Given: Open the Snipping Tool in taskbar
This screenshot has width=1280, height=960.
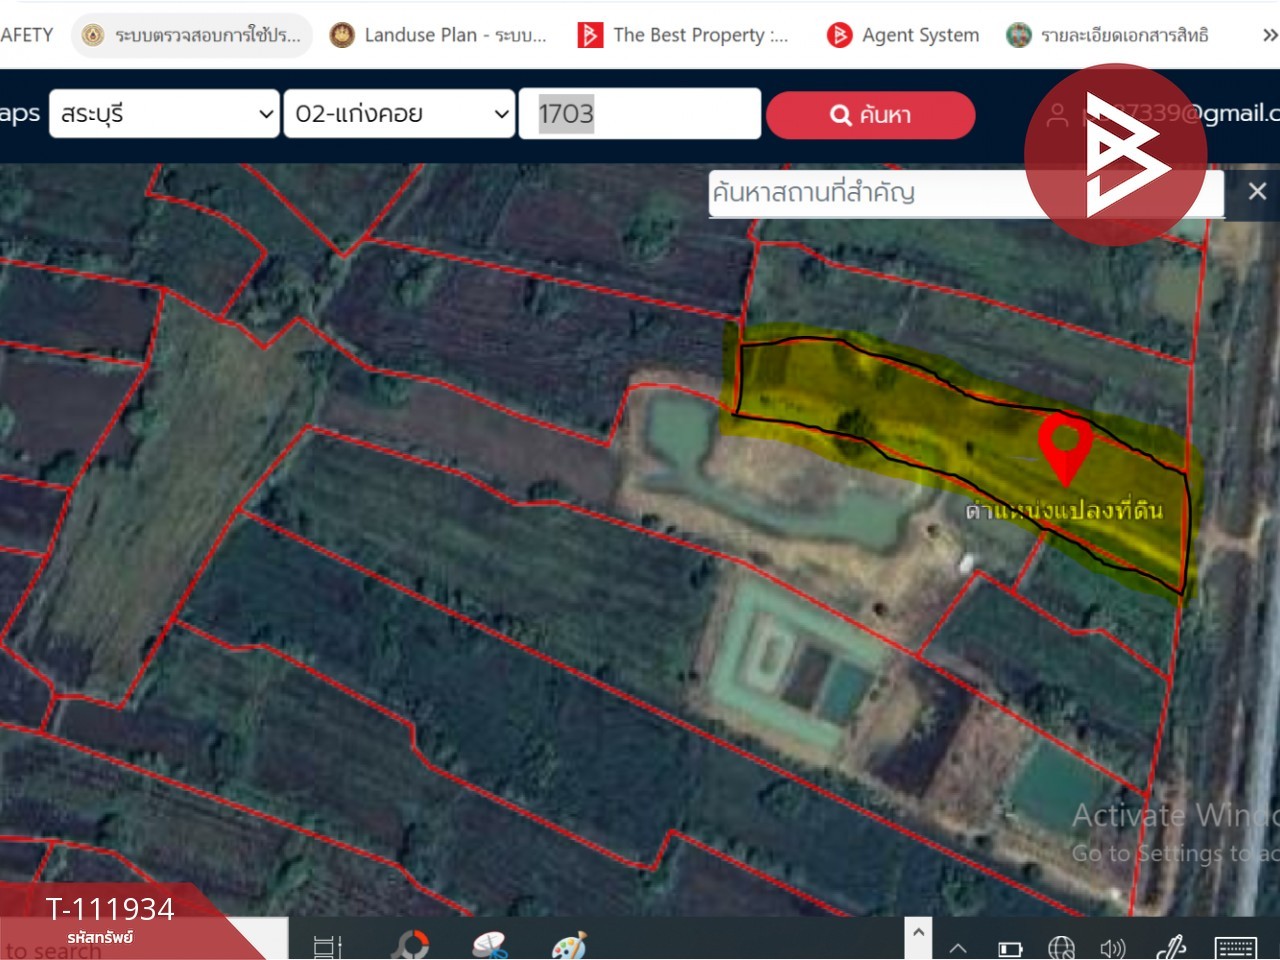Looking at the screenshot, I should pos(490,945).
